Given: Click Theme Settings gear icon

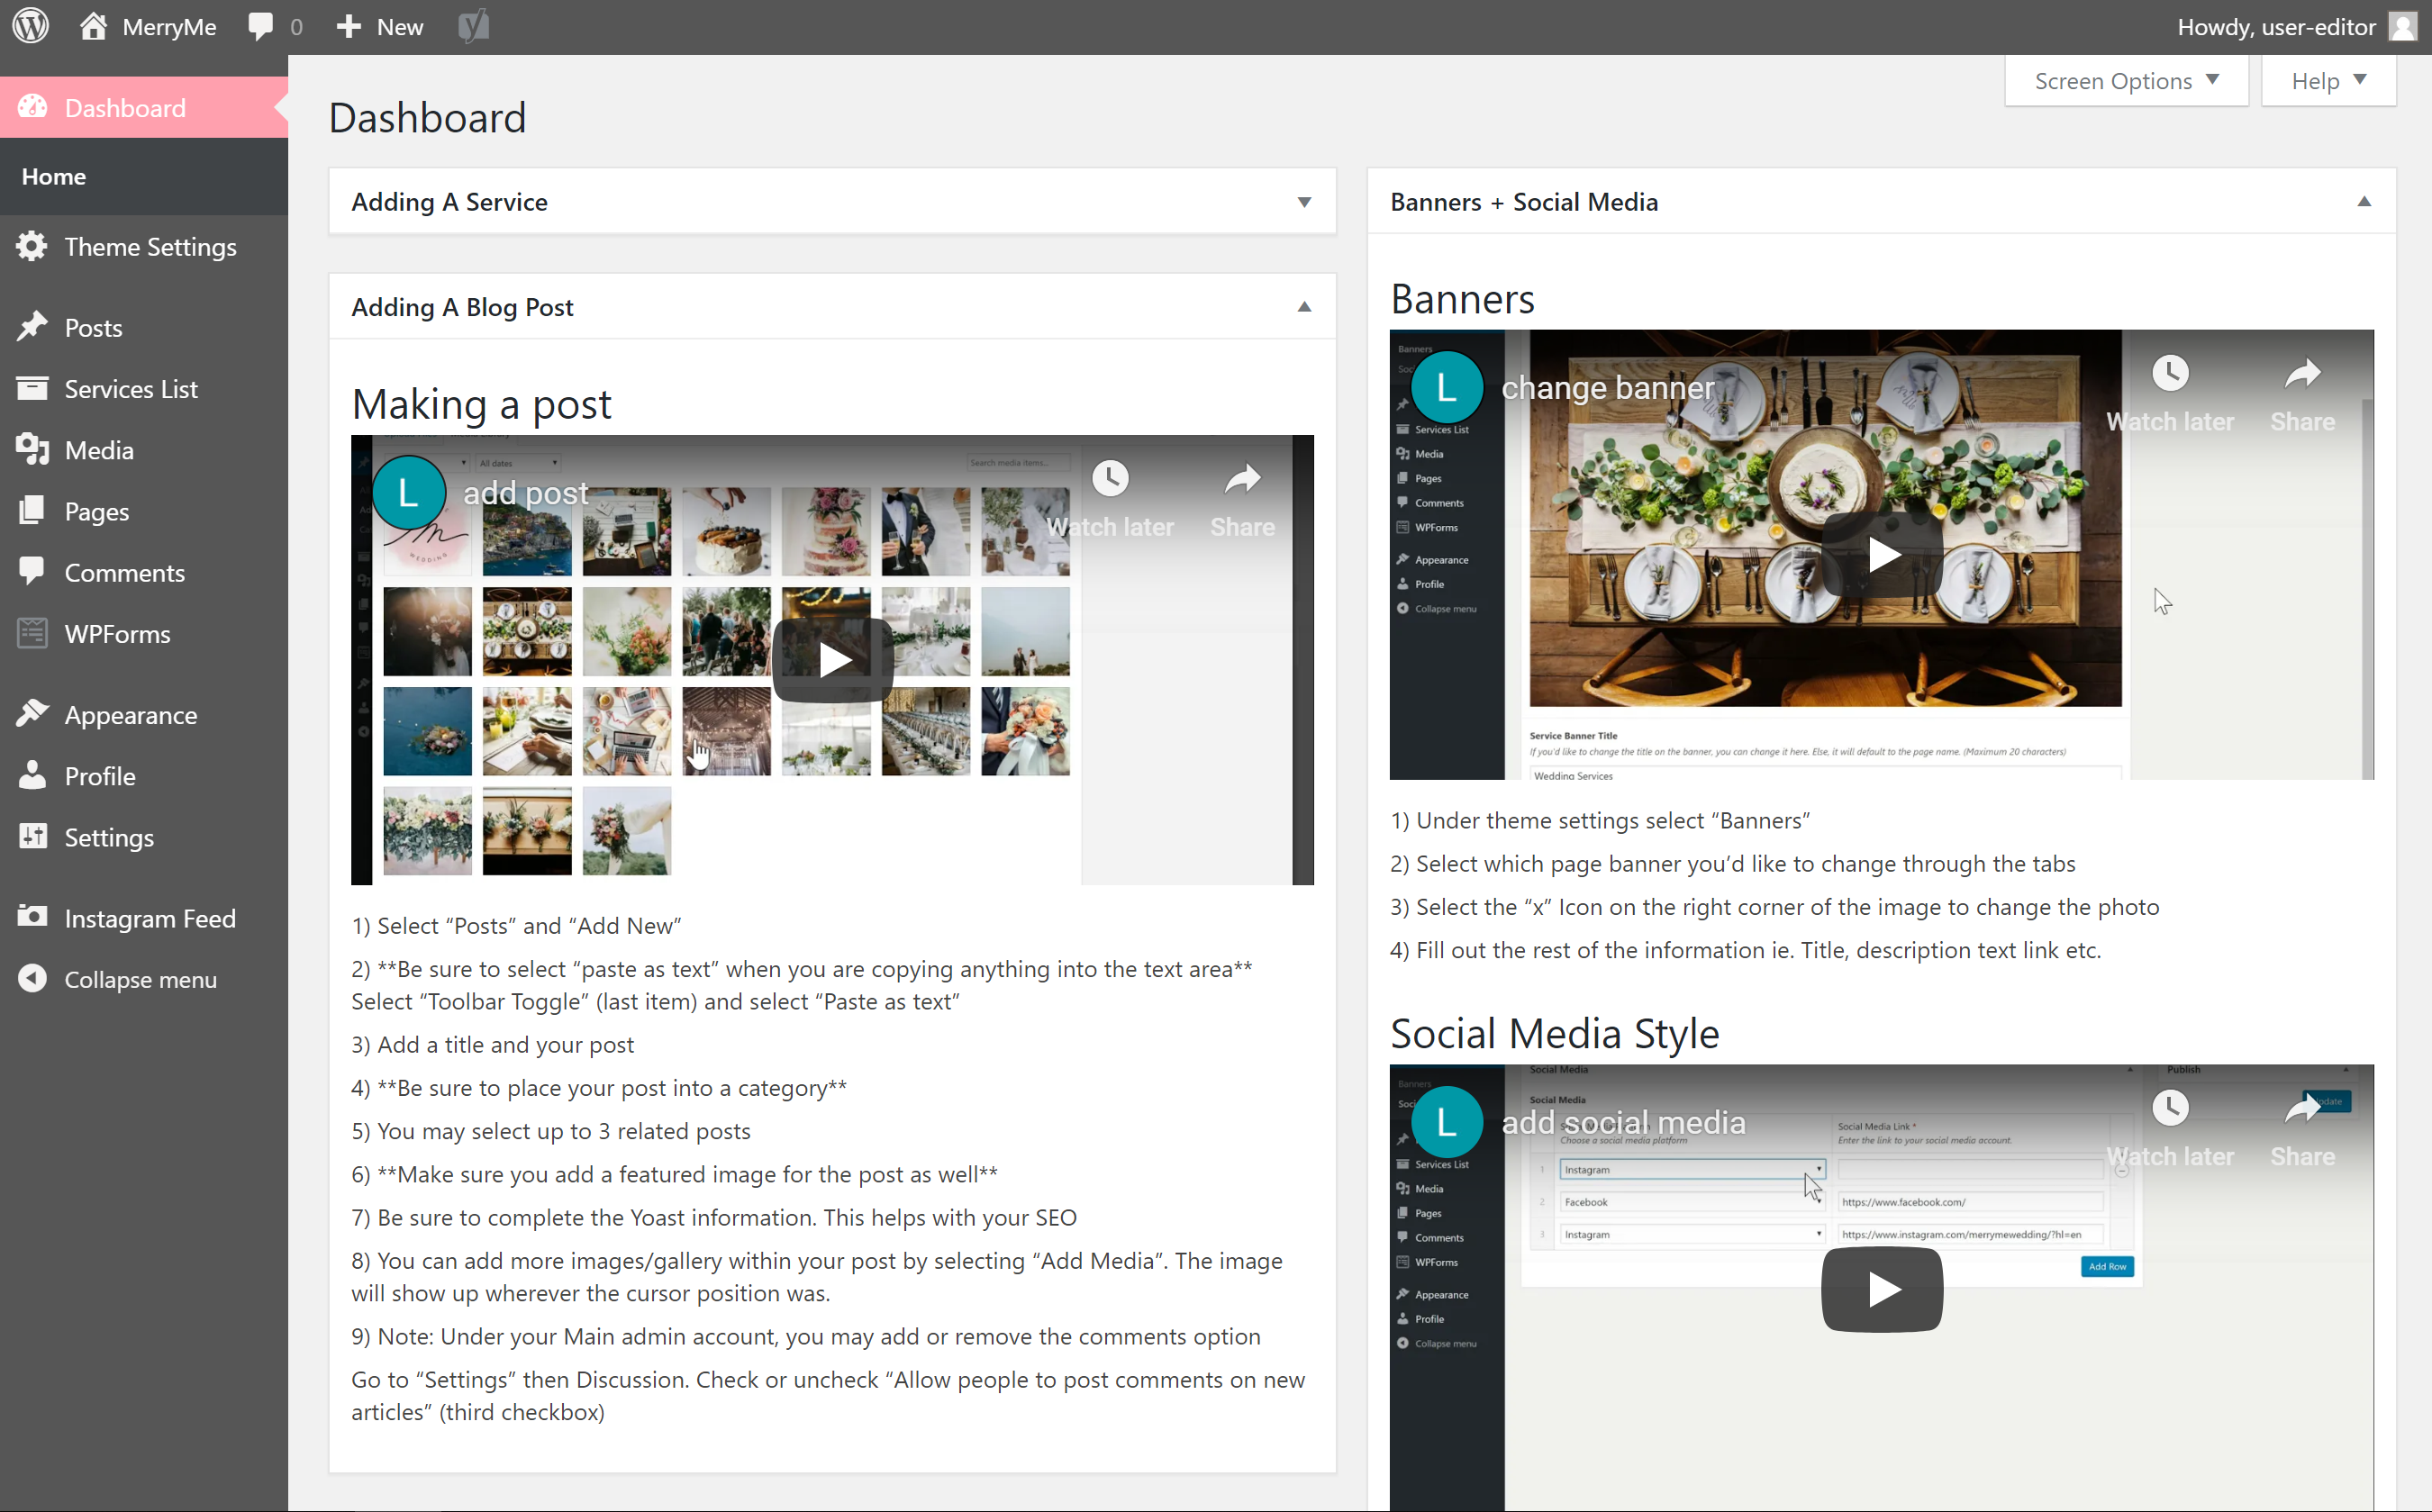Looking at the screenshot, I should tap(32, 246).
